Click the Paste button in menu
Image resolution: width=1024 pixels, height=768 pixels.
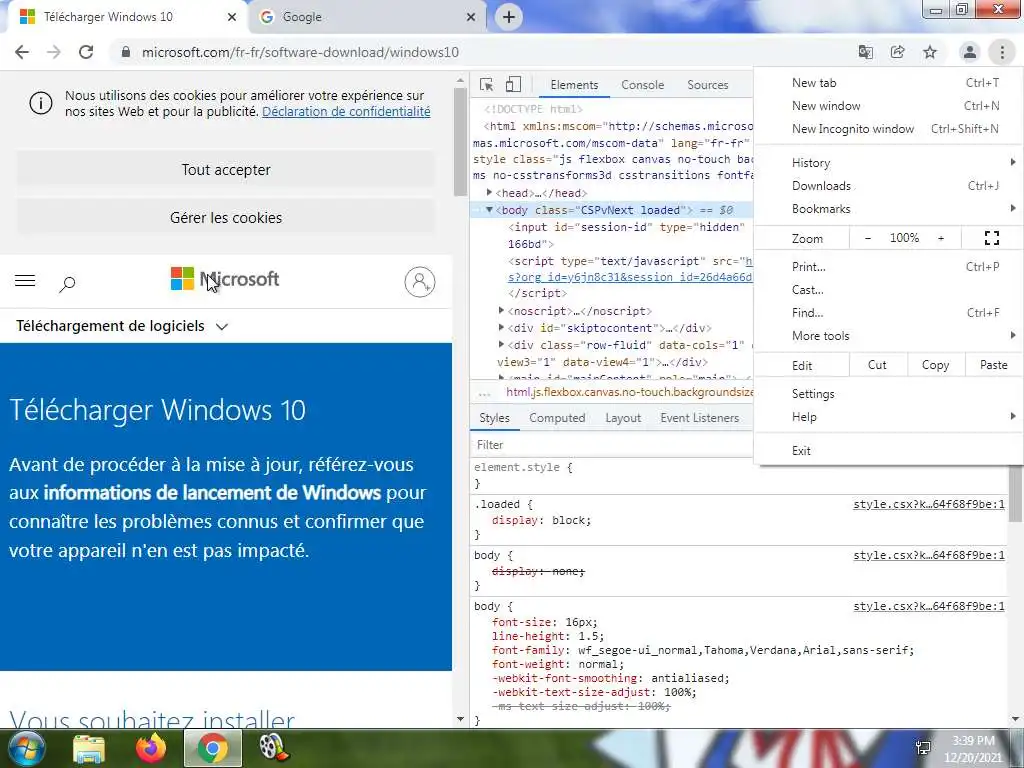point(993,365)
